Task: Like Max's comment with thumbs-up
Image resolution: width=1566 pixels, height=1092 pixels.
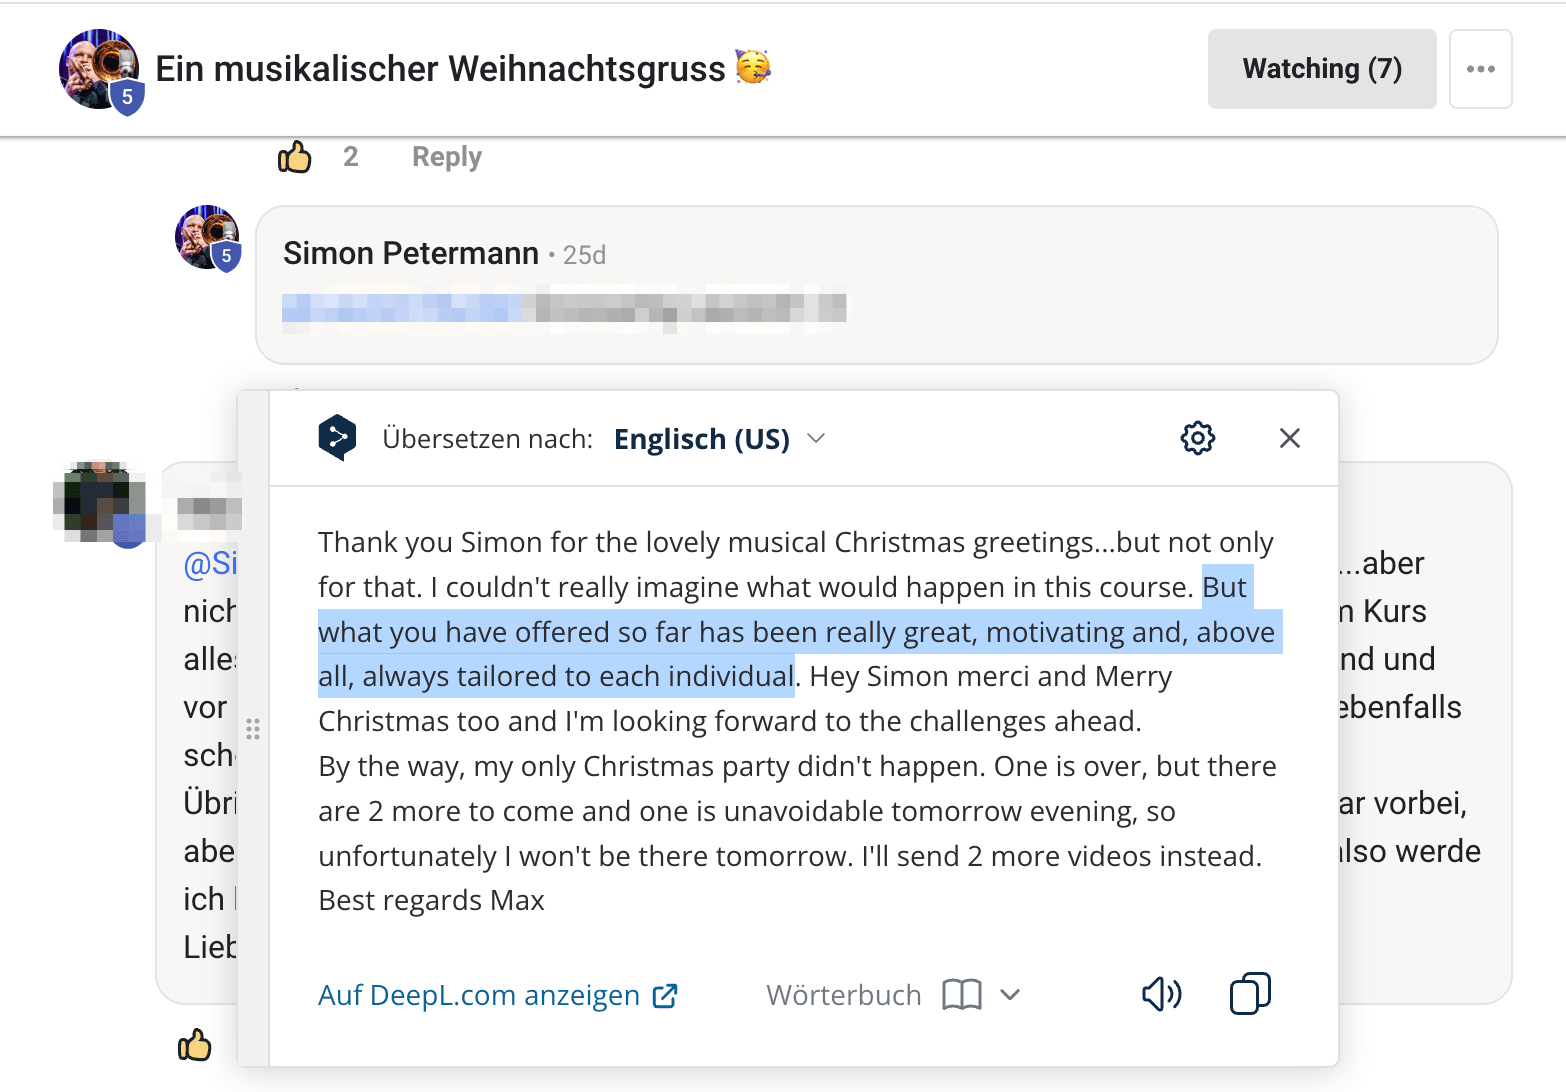Action: click(x=195, y=1045)
